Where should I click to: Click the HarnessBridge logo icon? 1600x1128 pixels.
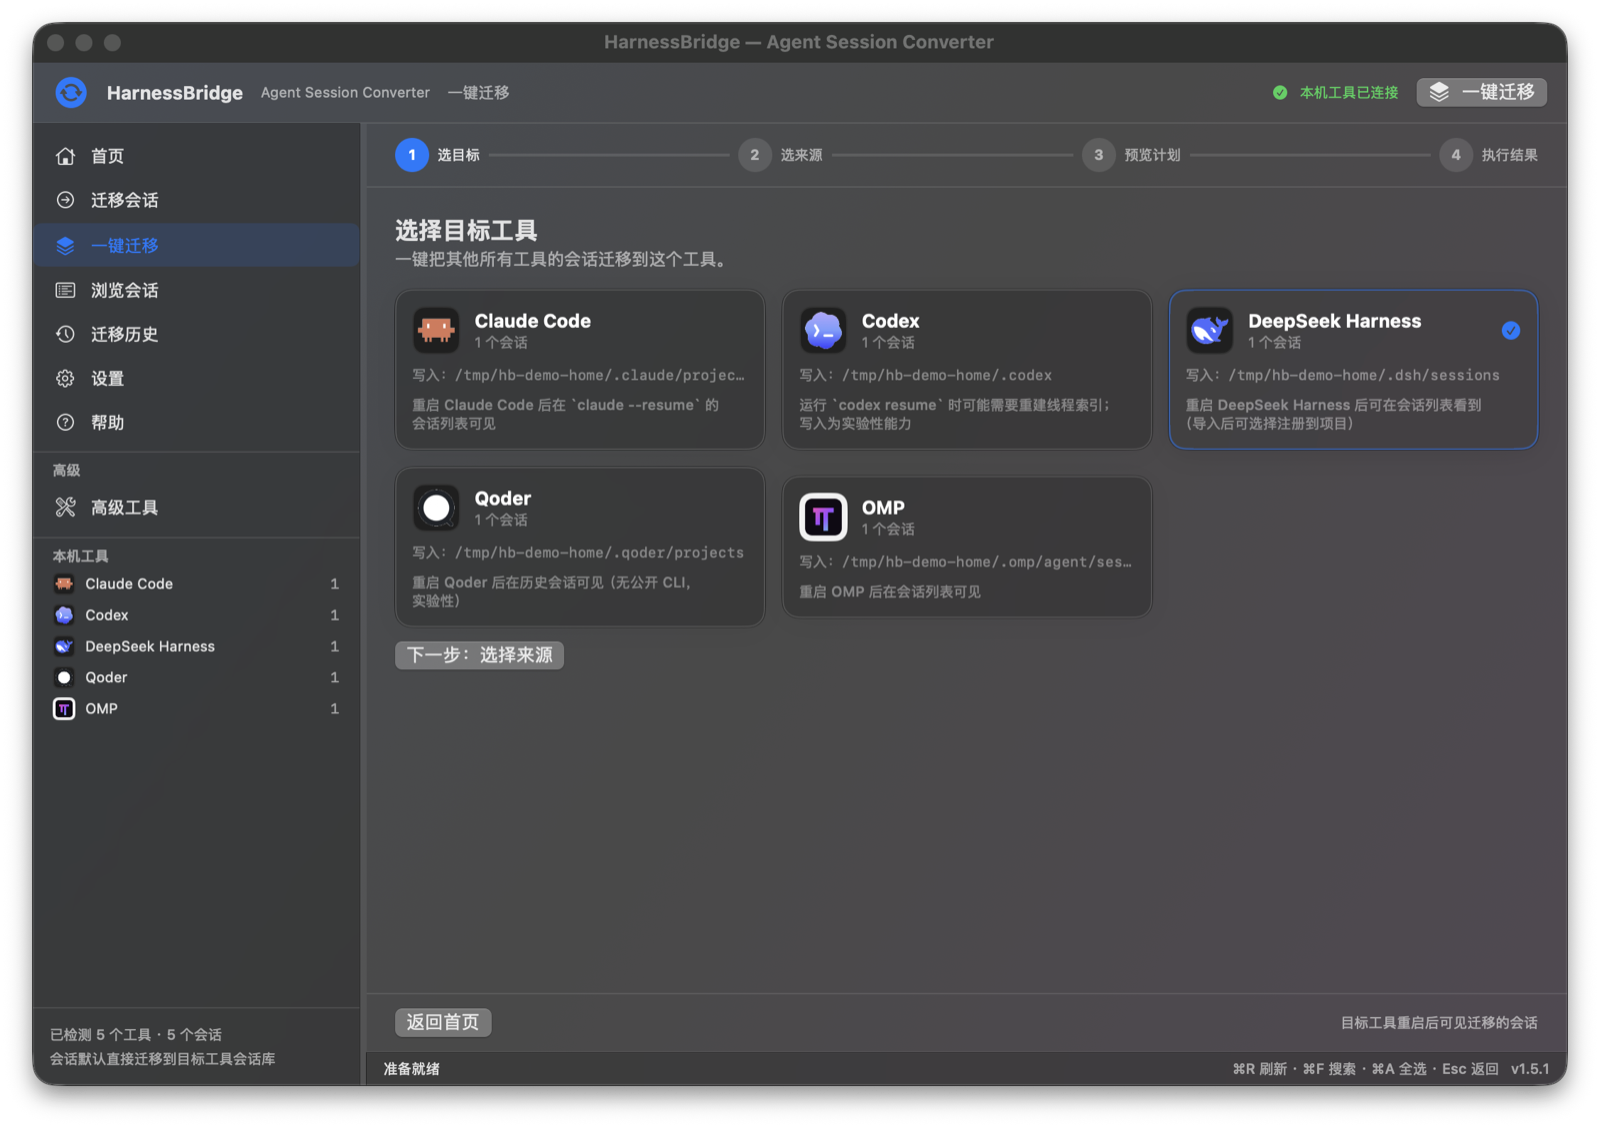pos(71,92)
